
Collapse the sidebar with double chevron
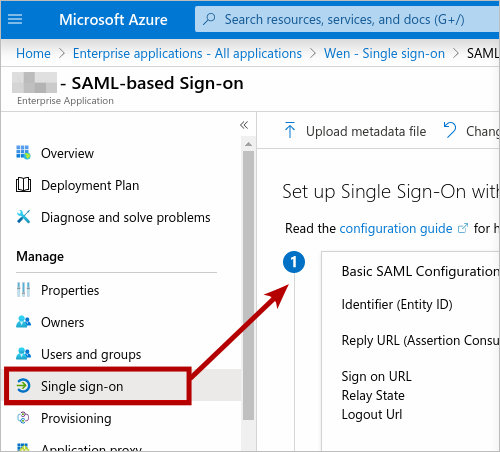(x=244, y=125)
